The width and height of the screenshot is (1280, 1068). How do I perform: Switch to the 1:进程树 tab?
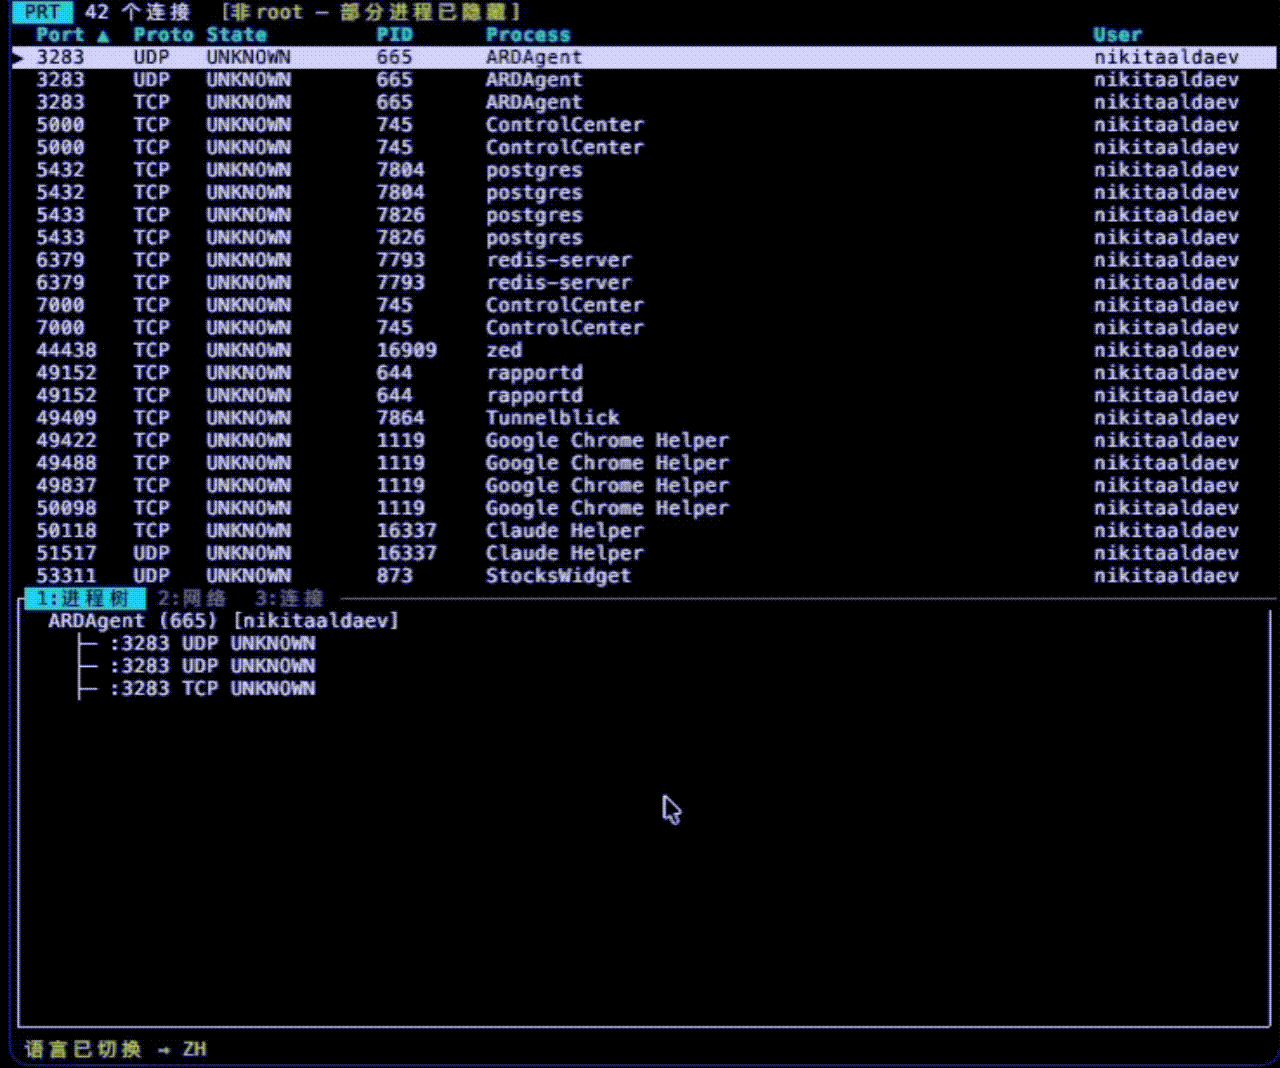click(x=83, y=598)
